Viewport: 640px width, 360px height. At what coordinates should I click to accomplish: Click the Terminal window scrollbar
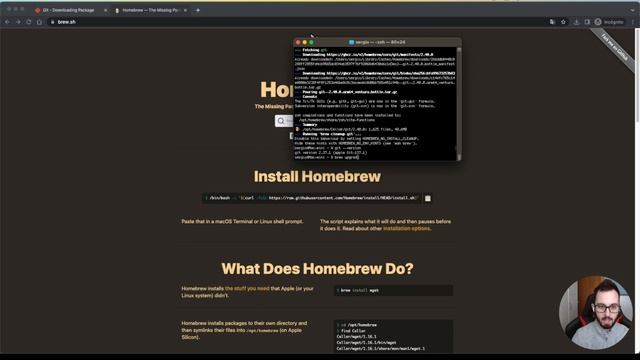[x=459, y=103]
